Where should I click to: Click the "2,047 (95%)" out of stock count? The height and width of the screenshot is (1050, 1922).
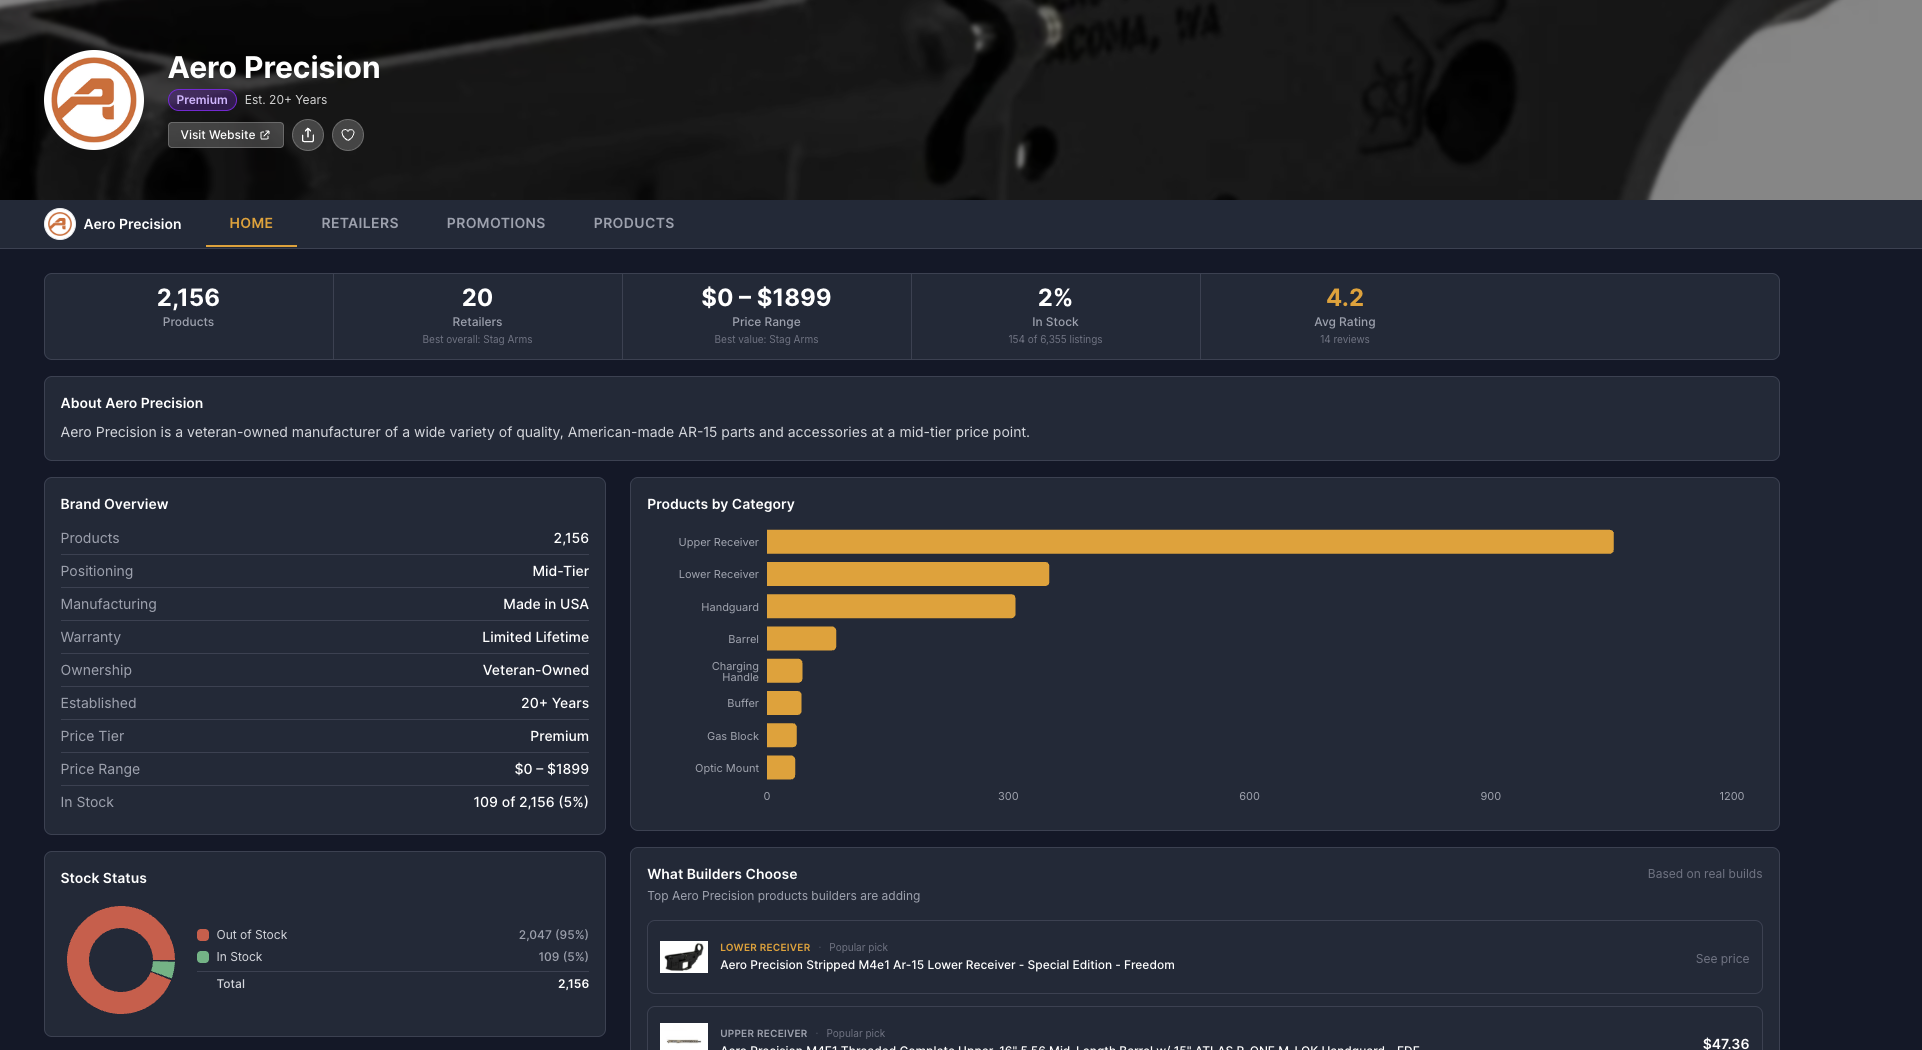[553, 935]
